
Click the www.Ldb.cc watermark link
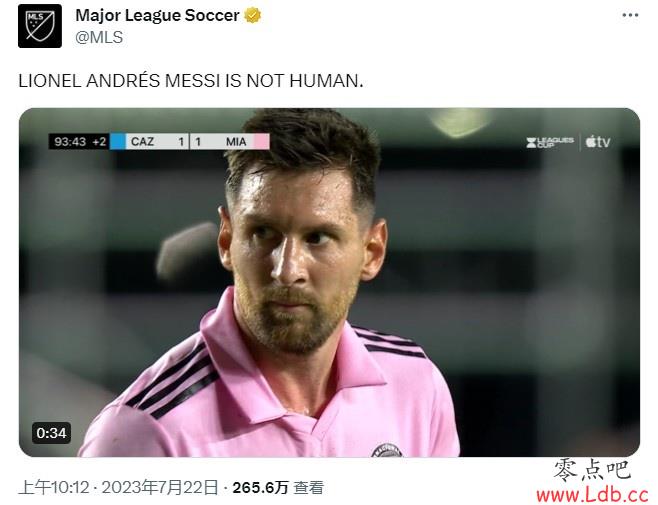593,495
